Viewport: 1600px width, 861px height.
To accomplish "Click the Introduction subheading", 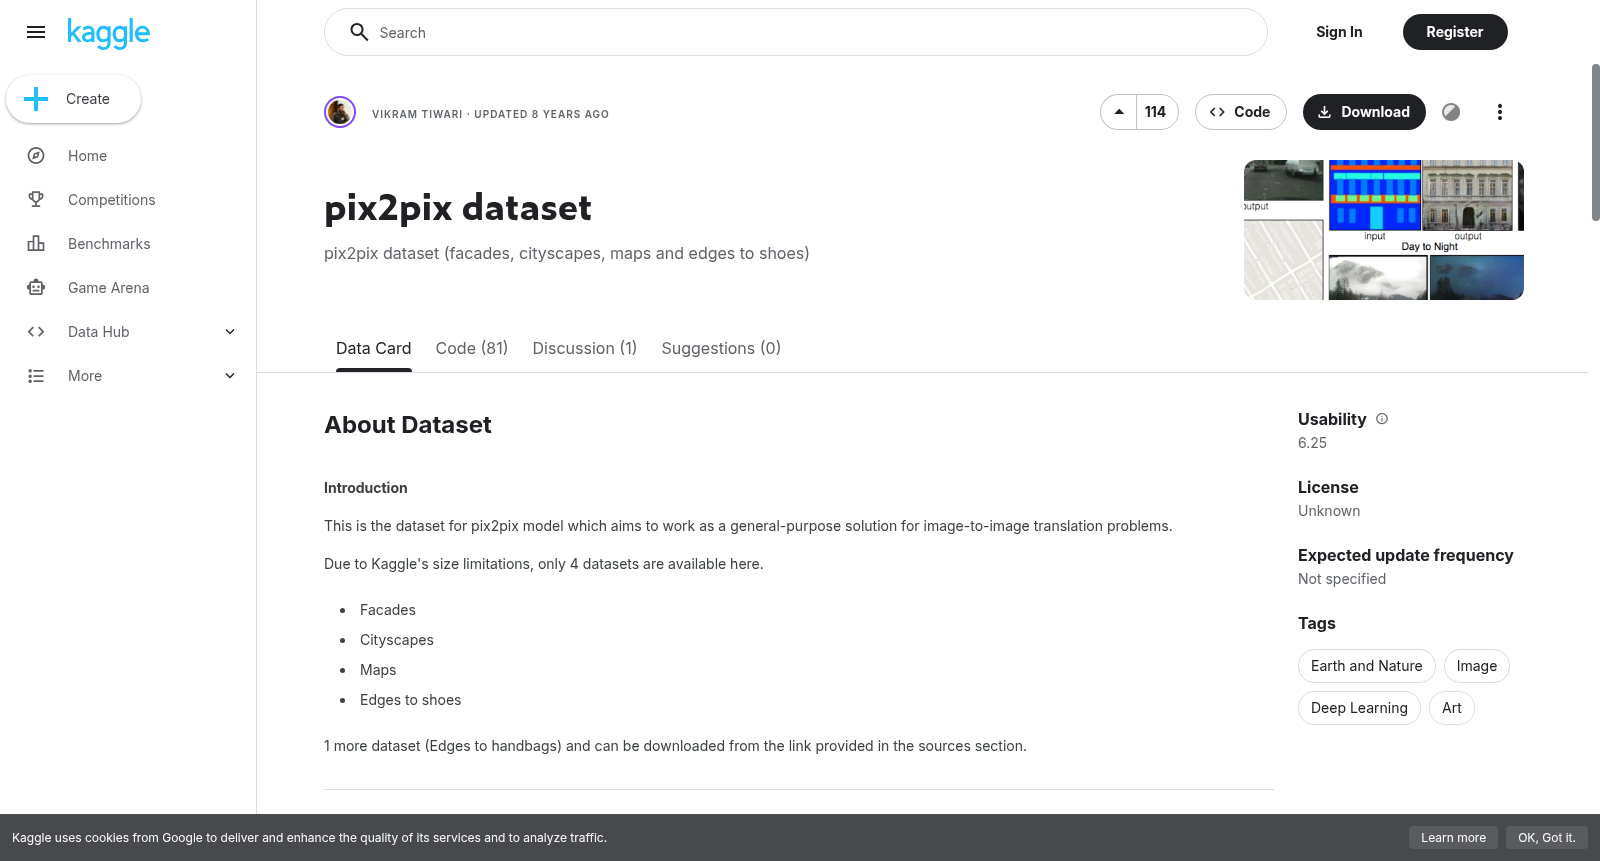I will coord(366,488).
